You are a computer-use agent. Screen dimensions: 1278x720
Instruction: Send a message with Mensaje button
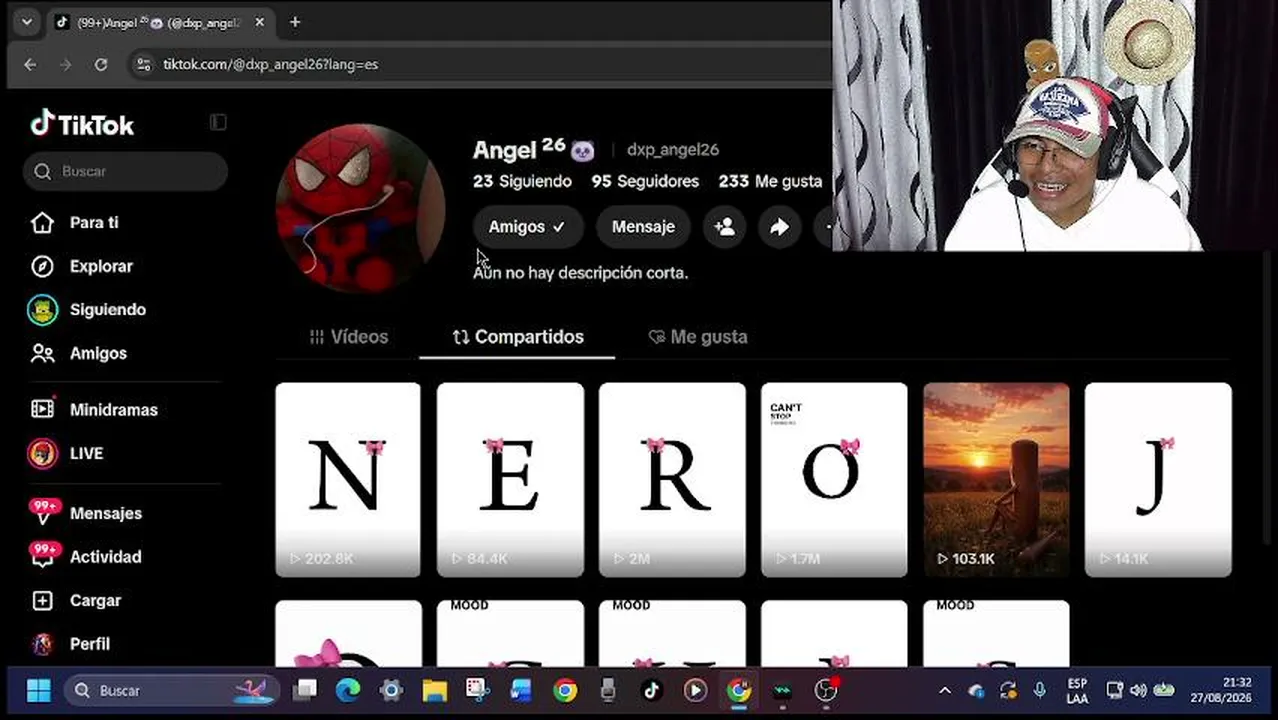[x=643, y=227]
